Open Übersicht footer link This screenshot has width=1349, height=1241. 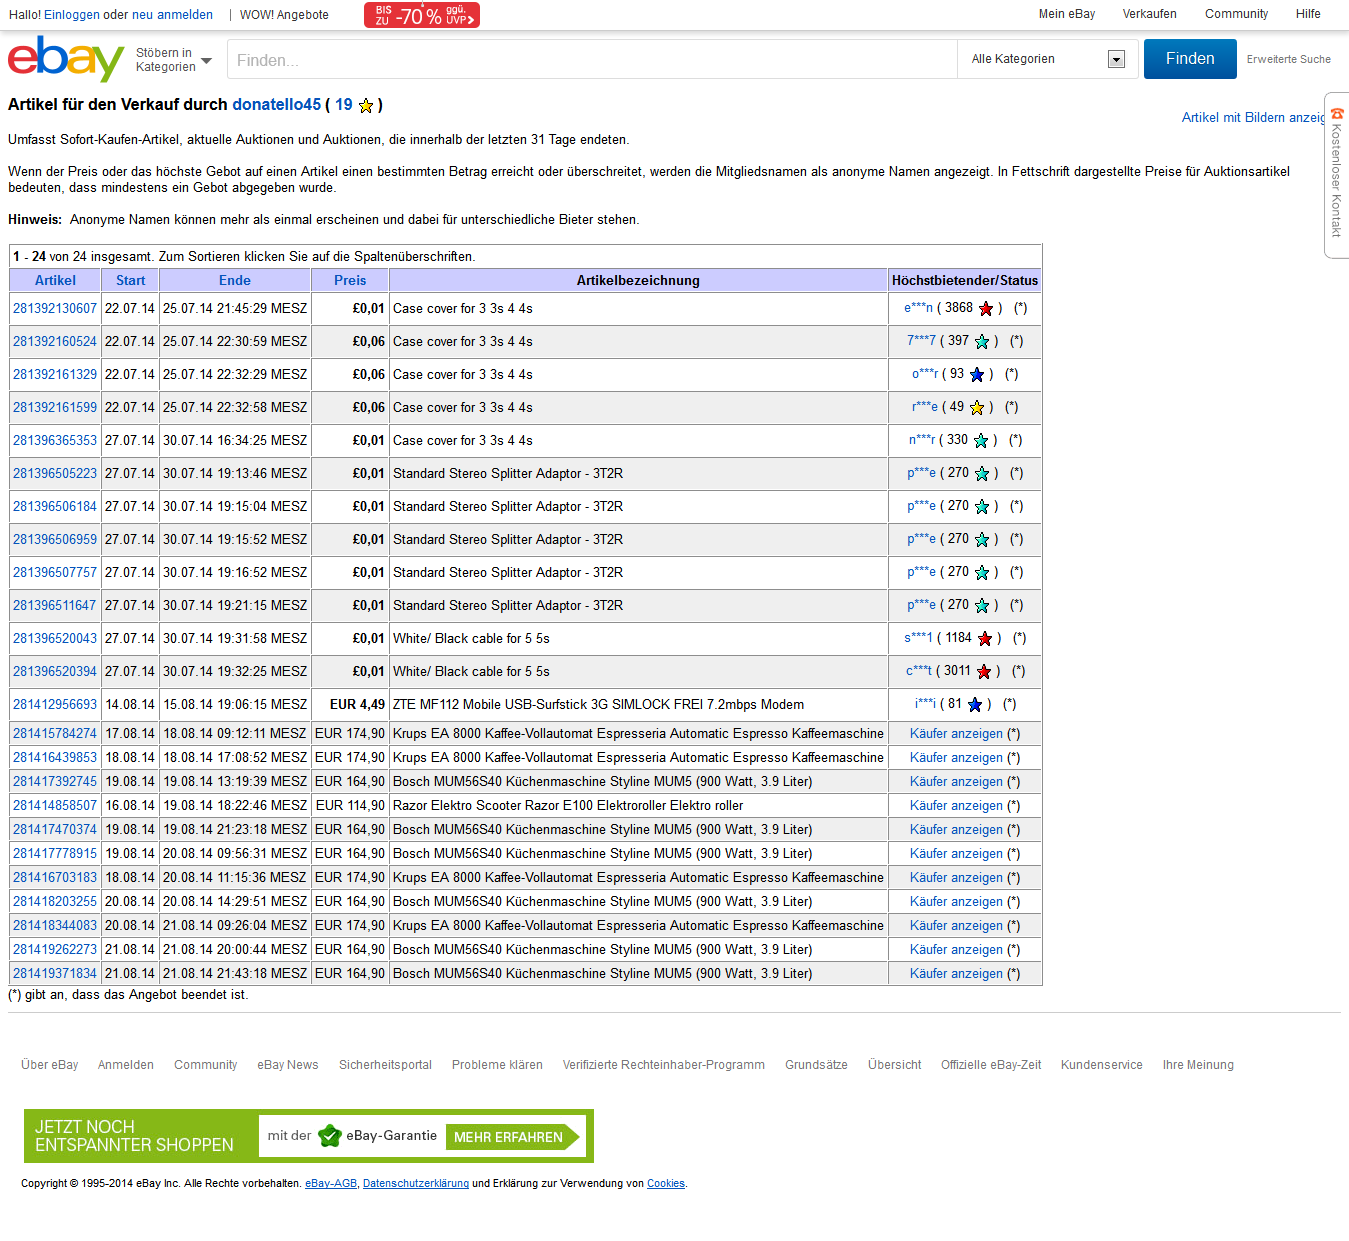pos(895,1065)
